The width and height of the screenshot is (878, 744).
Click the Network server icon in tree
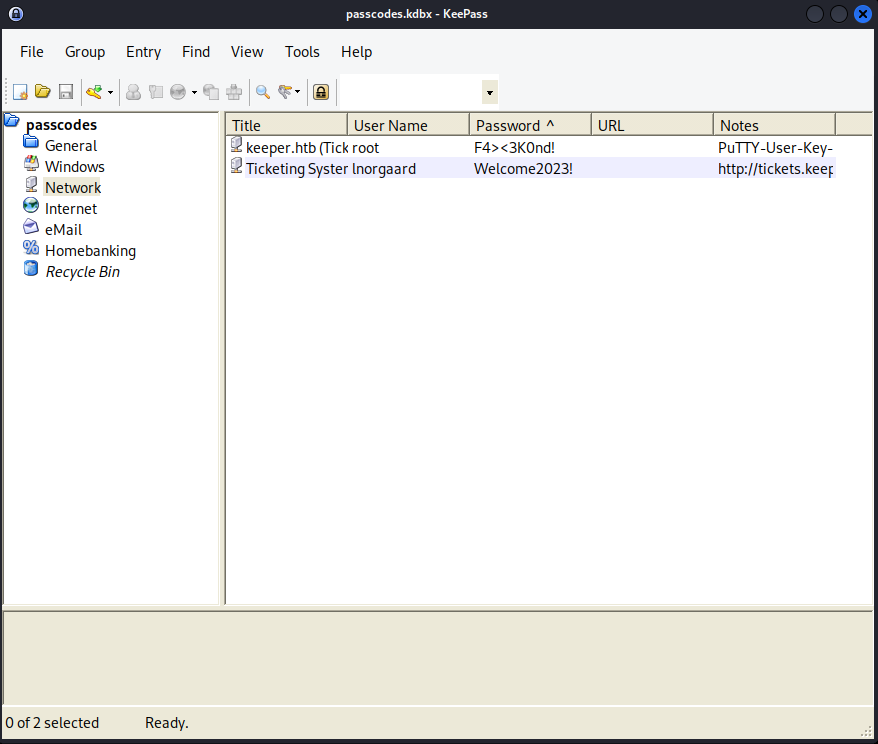[x=31, y=184]
